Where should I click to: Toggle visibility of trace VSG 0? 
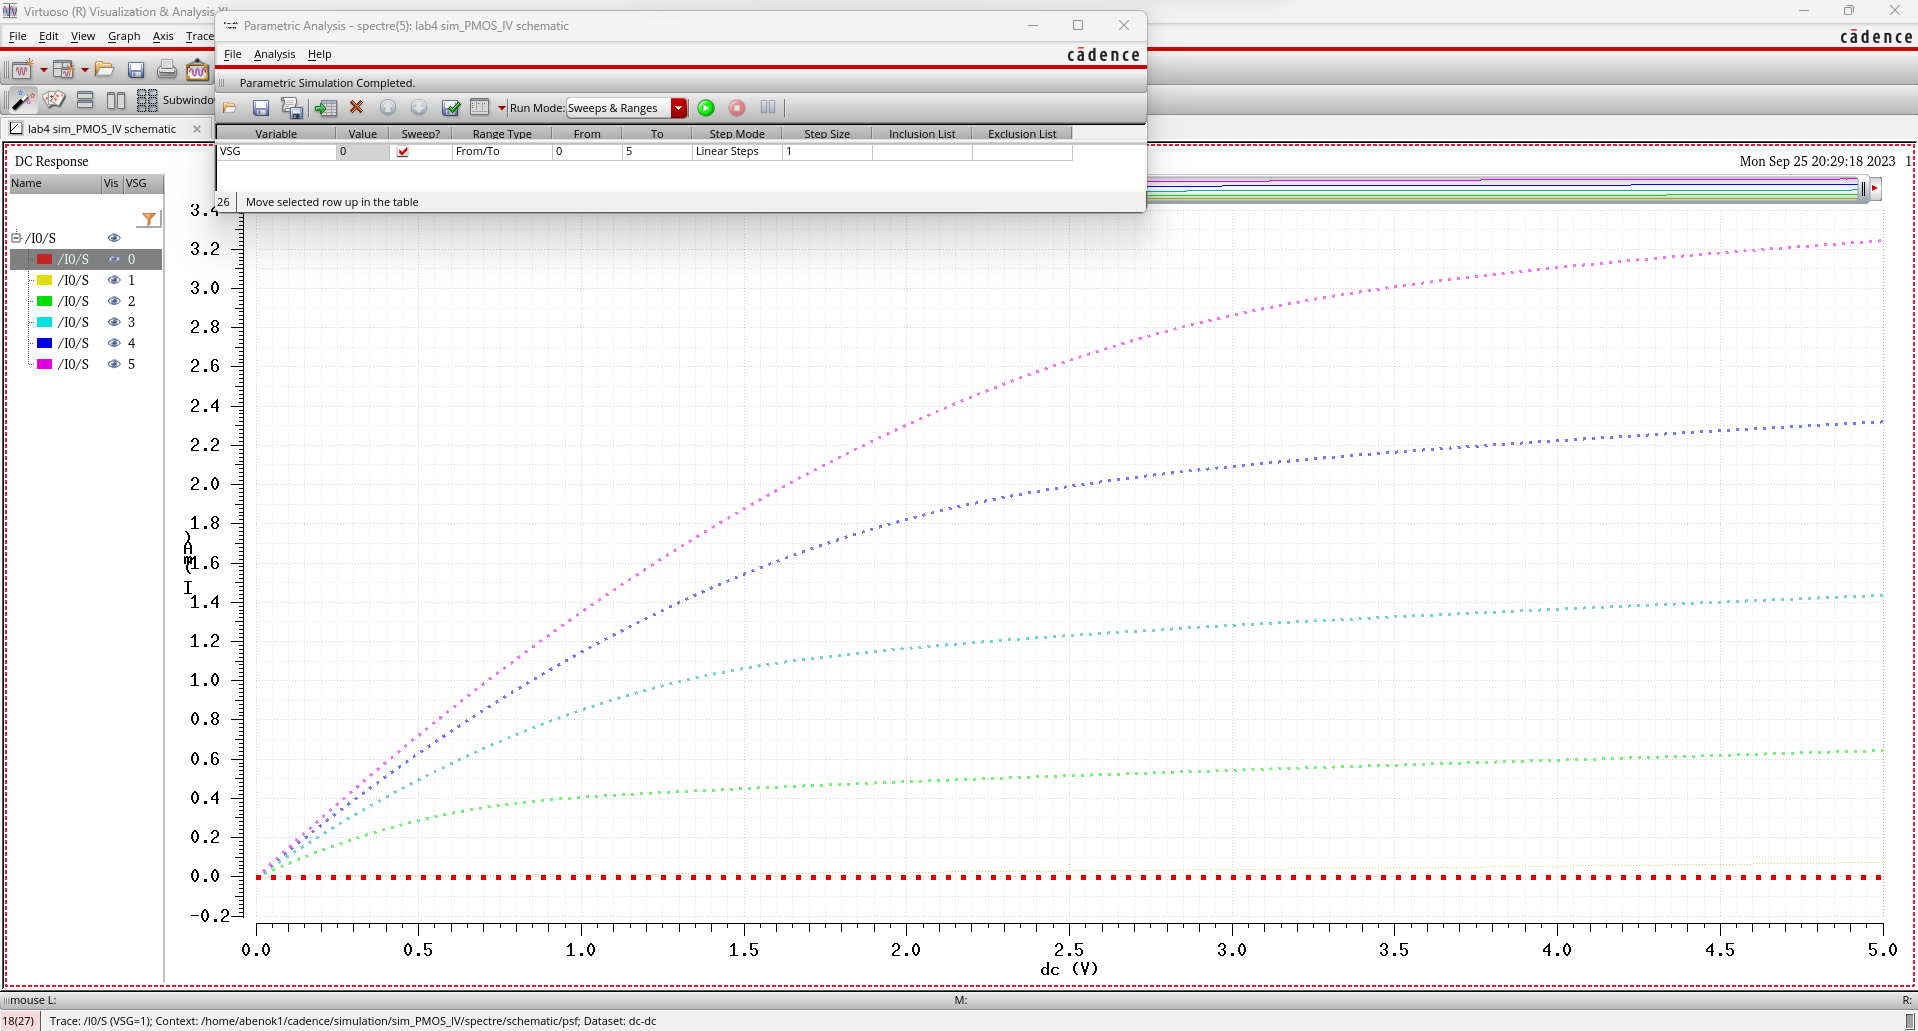click(114, 259)
